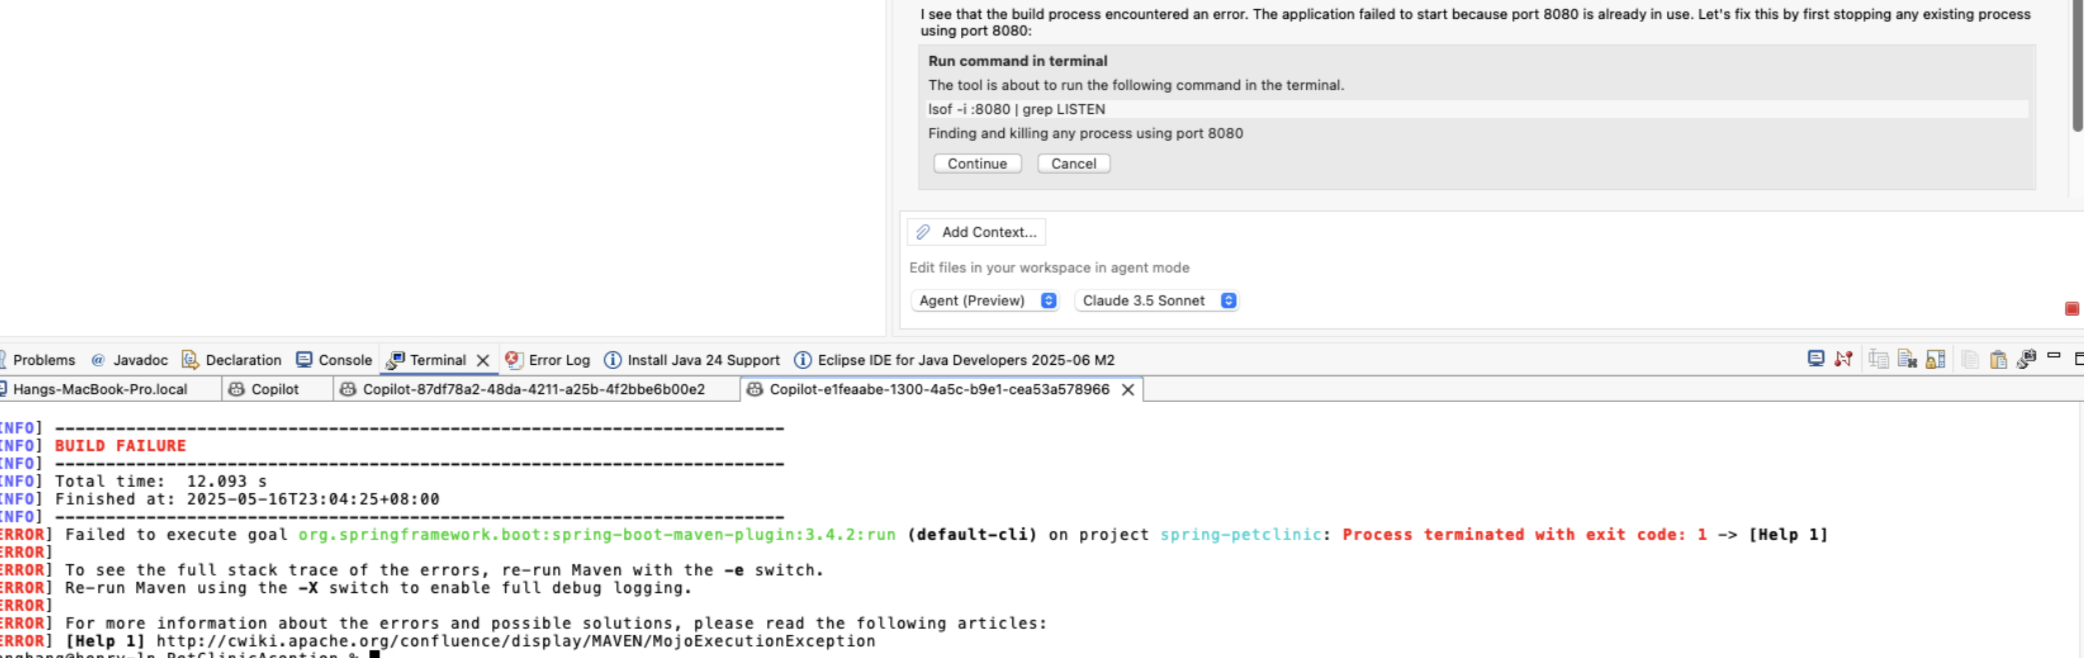Image resolution: width=2084 pixels, height=658 pixels.
Task: Open a new terminal with the monitor icon
Action: point(1816,359)
